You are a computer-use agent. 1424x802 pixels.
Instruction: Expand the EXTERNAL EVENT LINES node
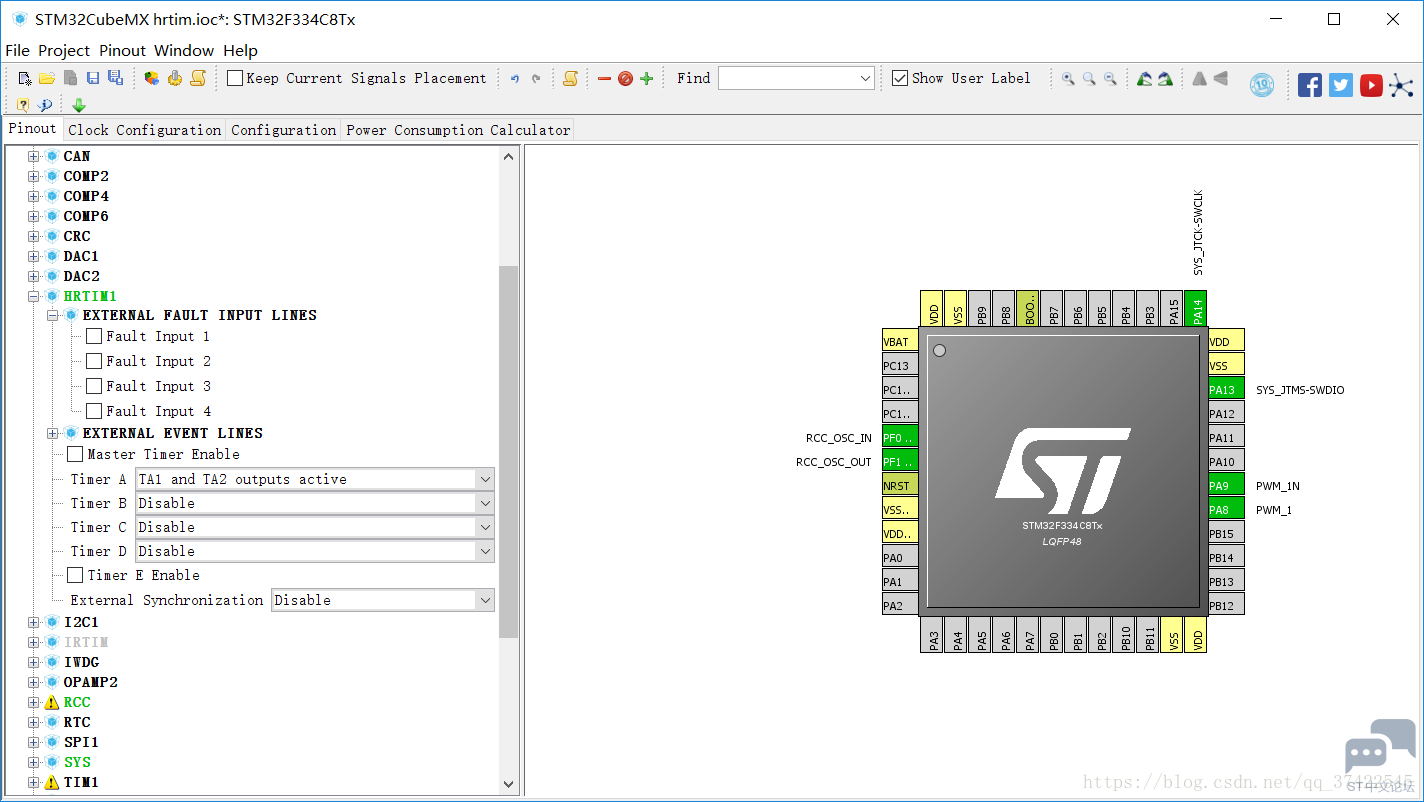pos(52,433)
